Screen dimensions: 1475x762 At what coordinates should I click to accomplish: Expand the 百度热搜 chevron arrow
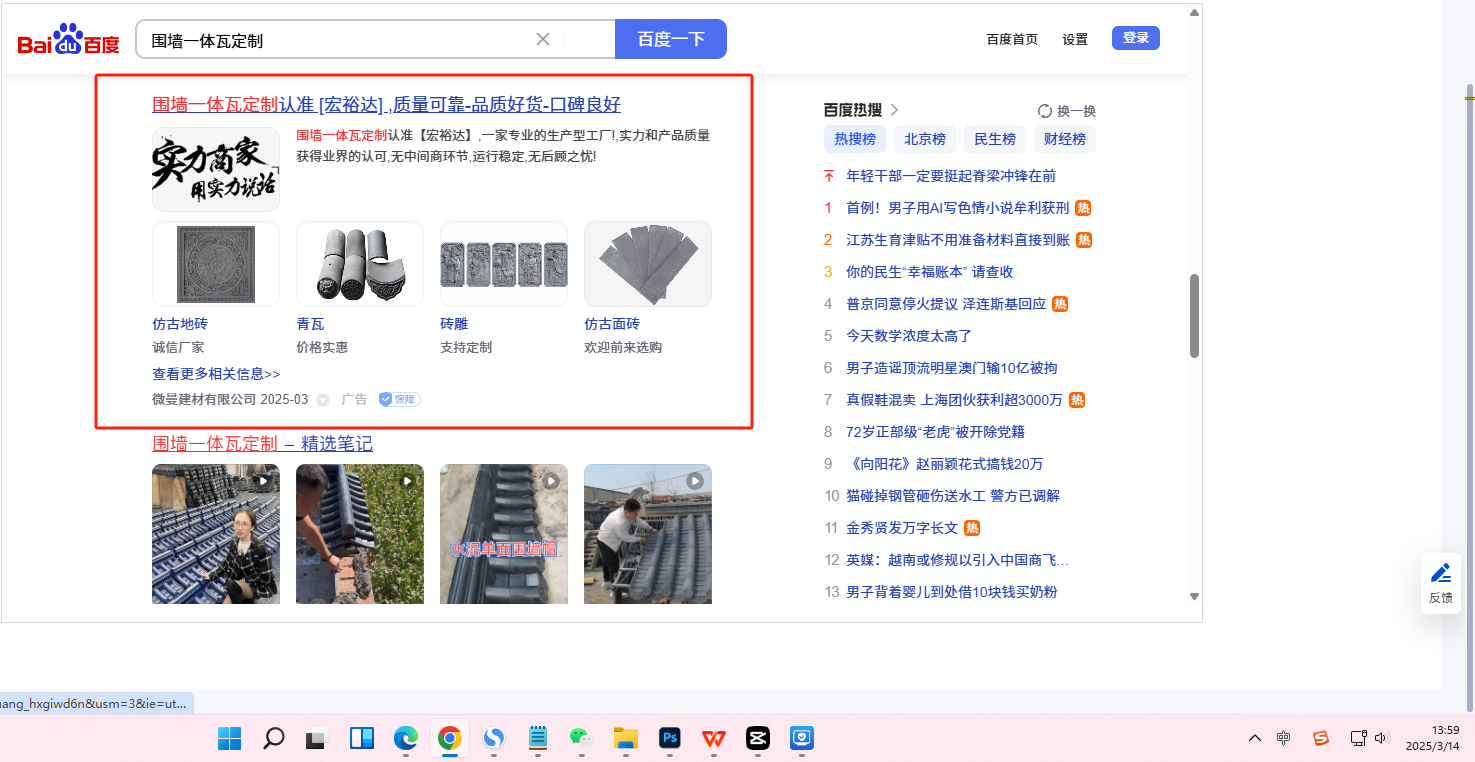(x=895, y=110)
